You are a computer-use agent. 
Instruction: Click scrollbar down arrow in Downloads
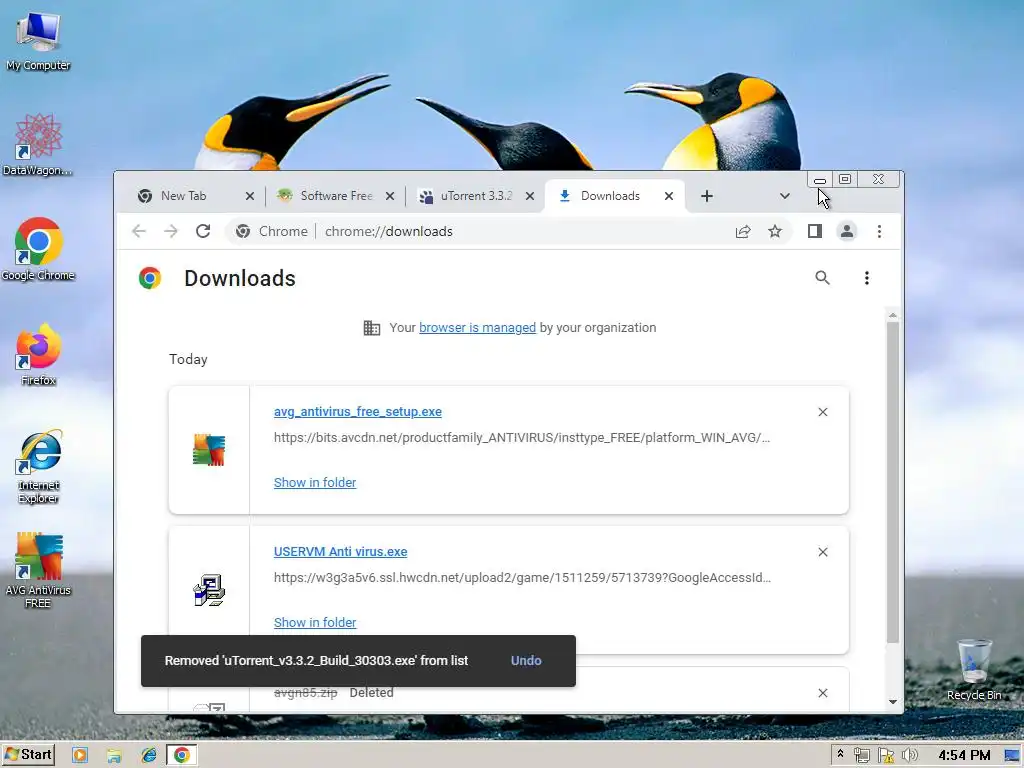tap(893, 702)
